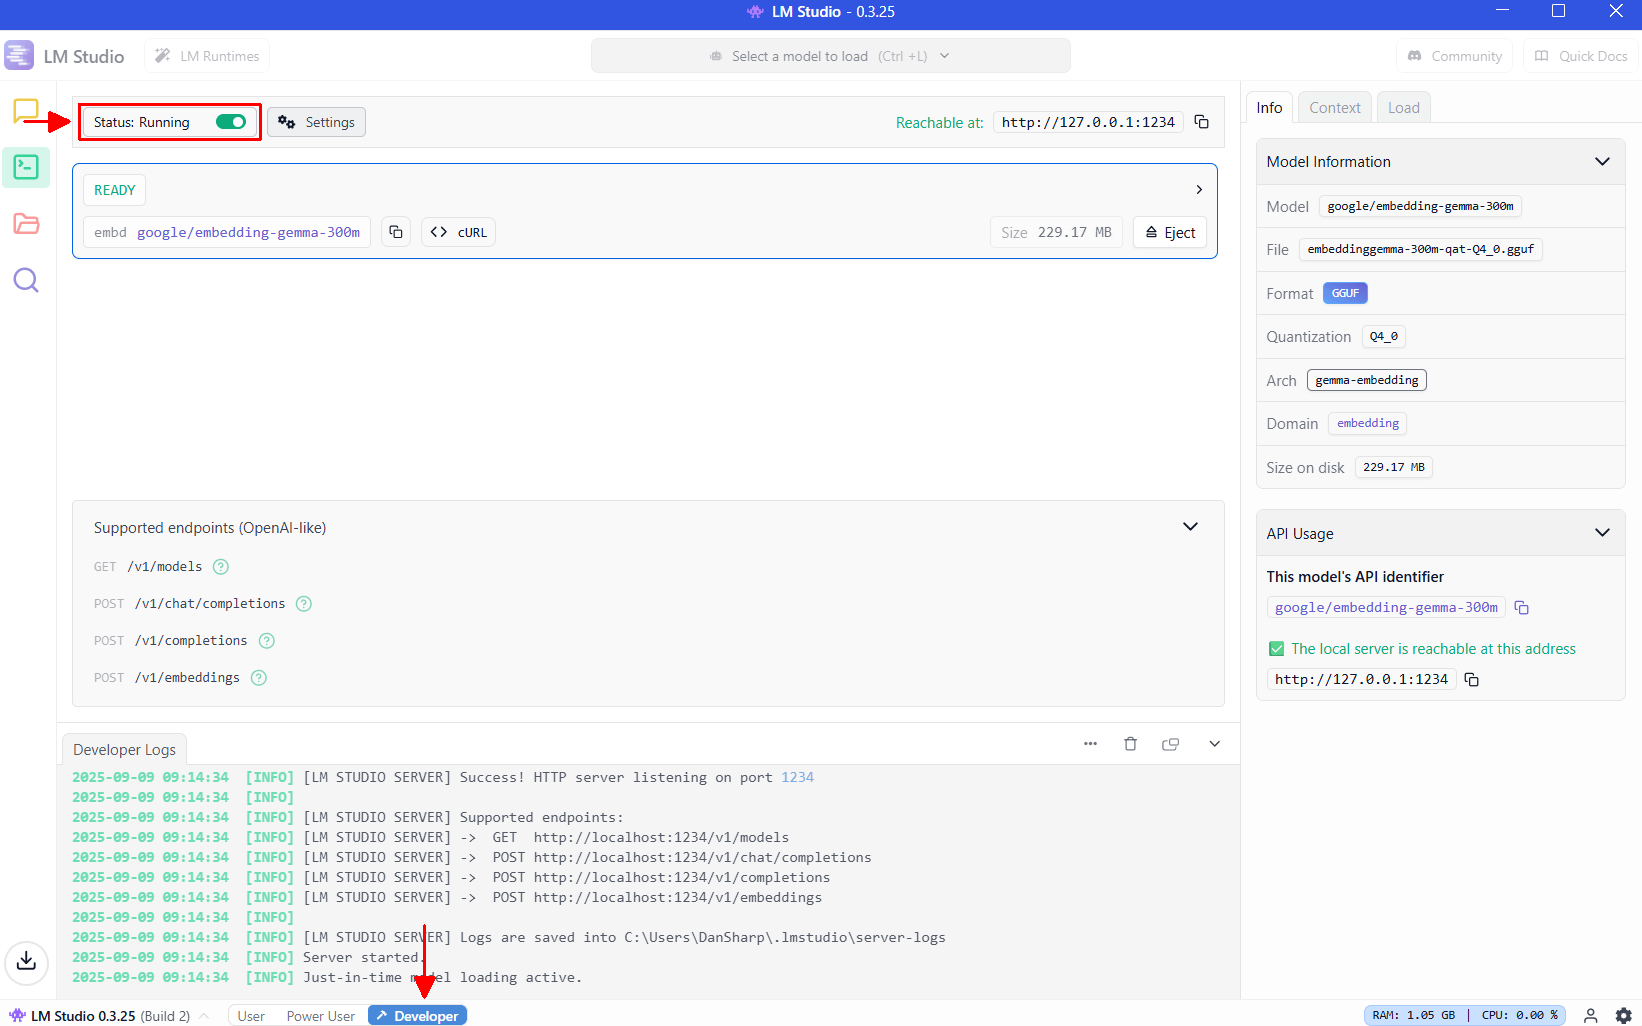Select the User mode
Image resolution: width=1642 pixels, height=1026 pixels.
pos(251,1016)
